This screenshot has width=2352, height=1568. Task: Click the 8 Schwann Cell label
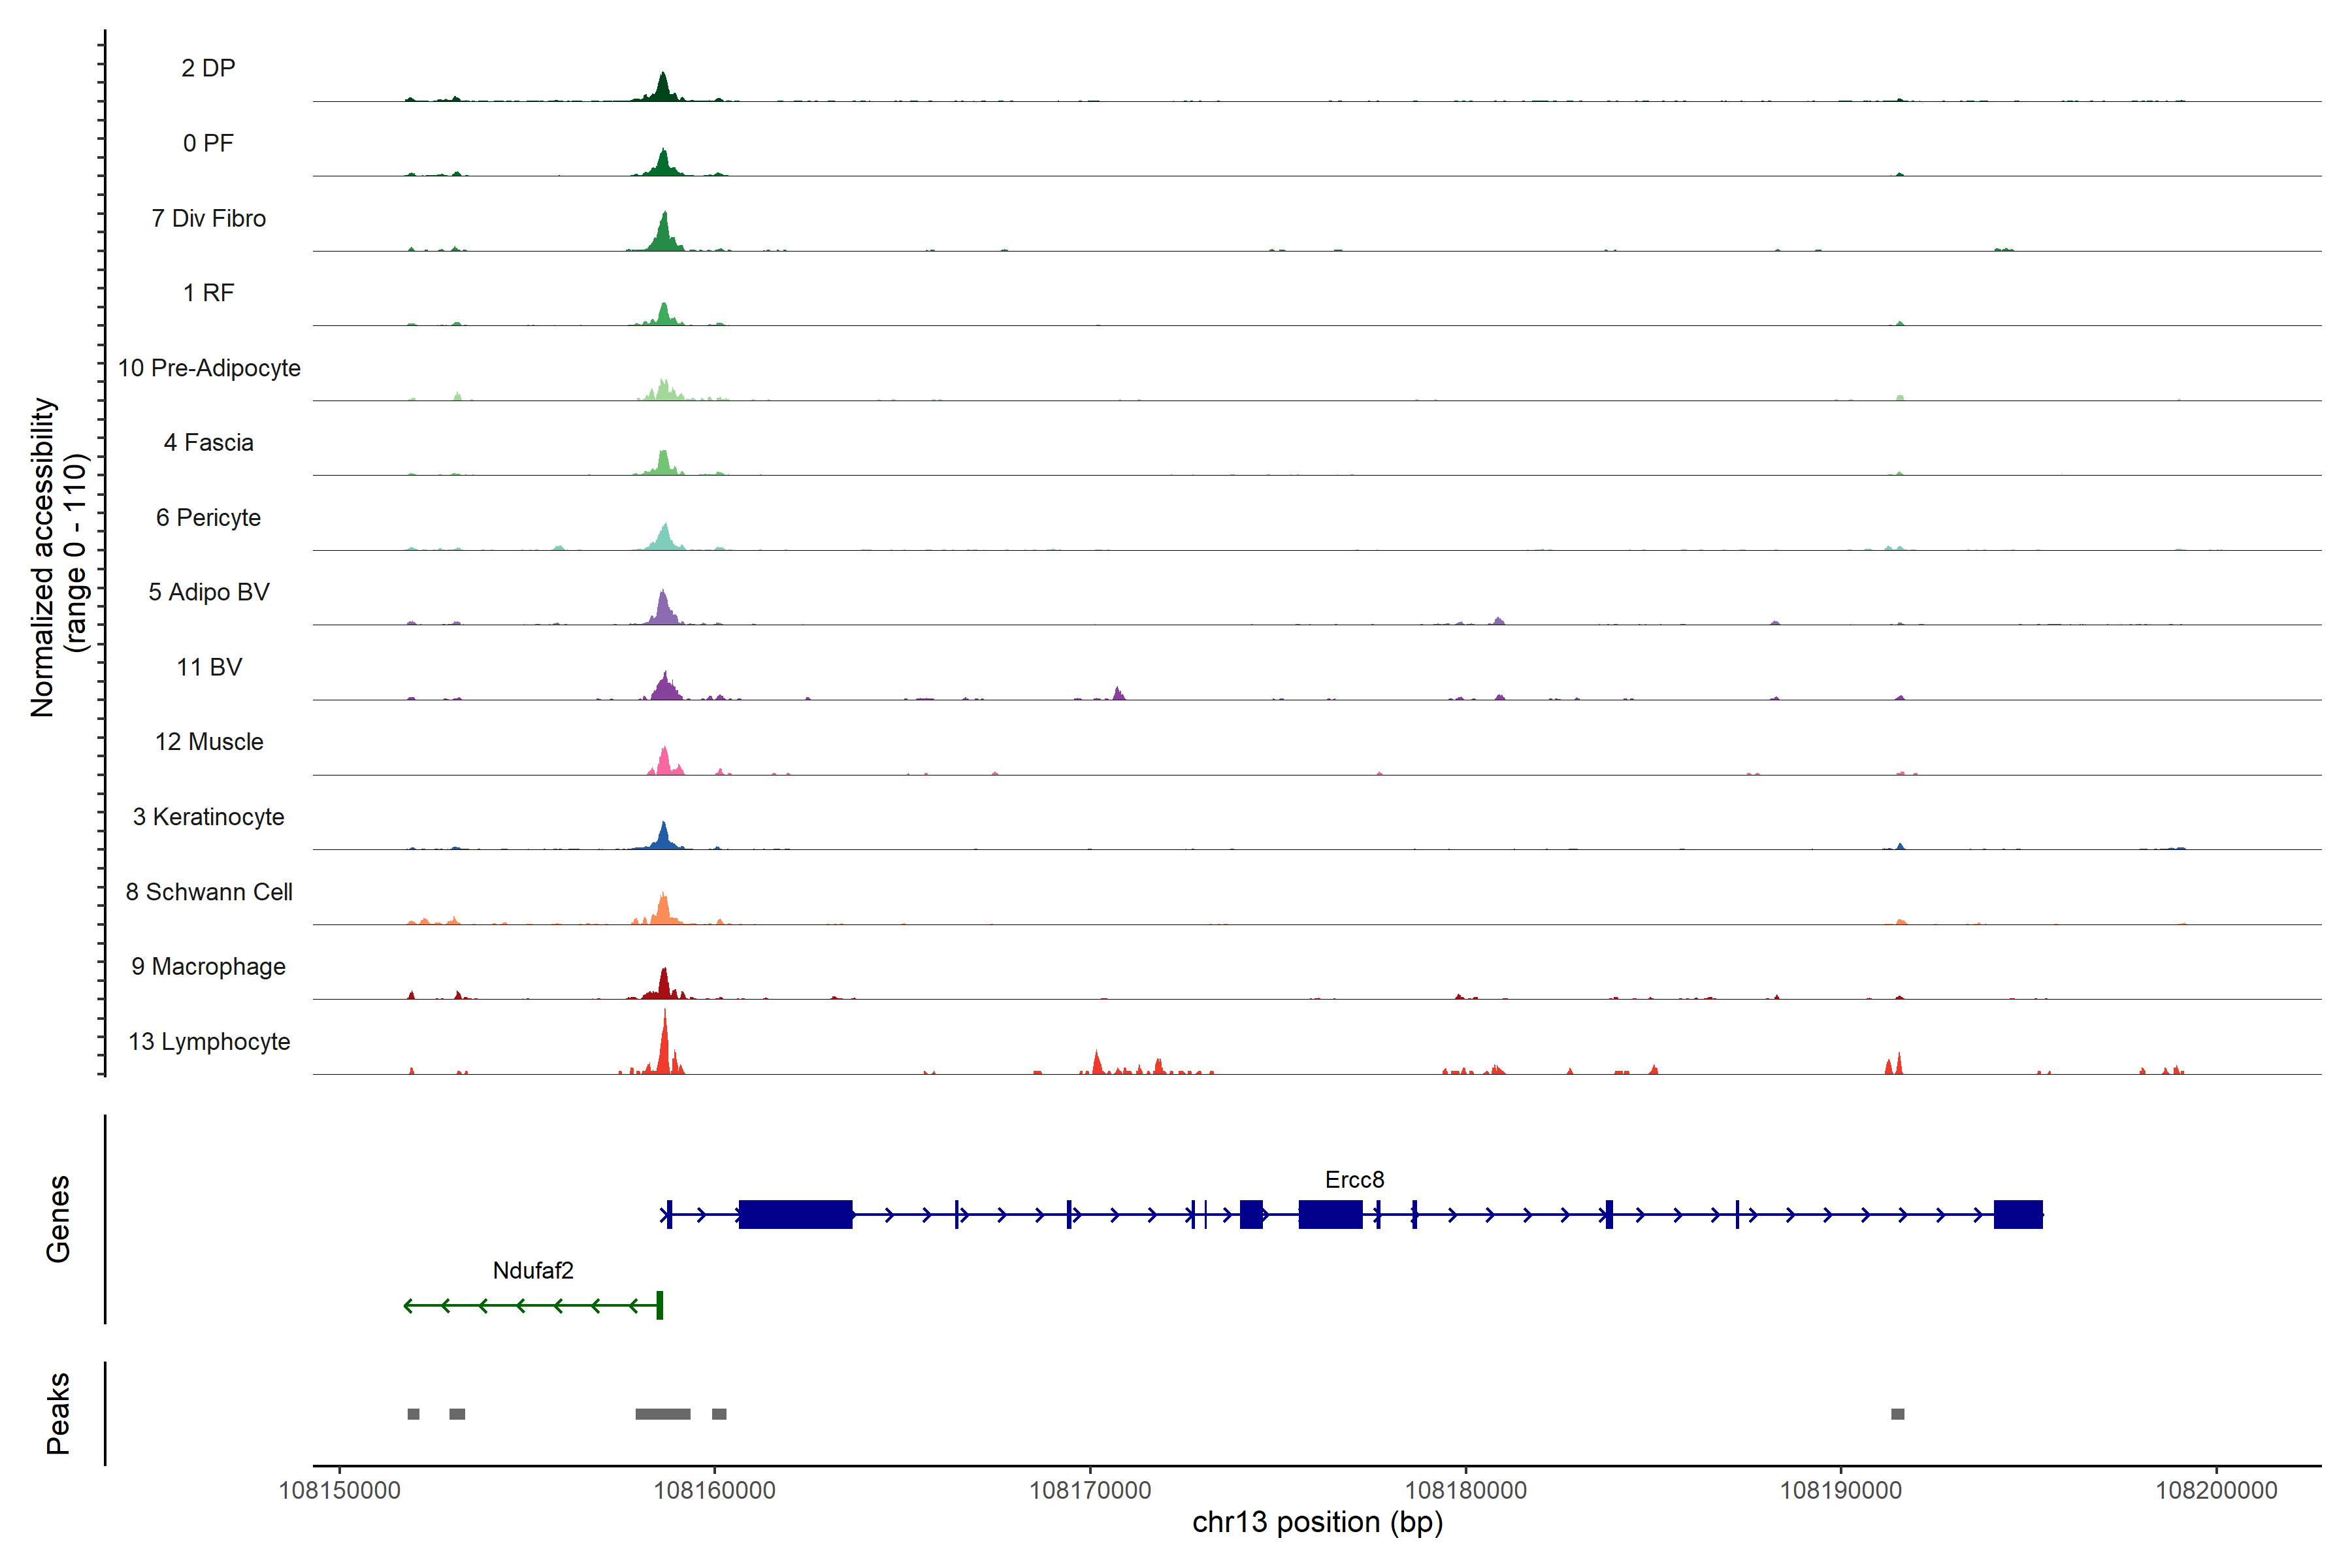[x=209, y=892]
